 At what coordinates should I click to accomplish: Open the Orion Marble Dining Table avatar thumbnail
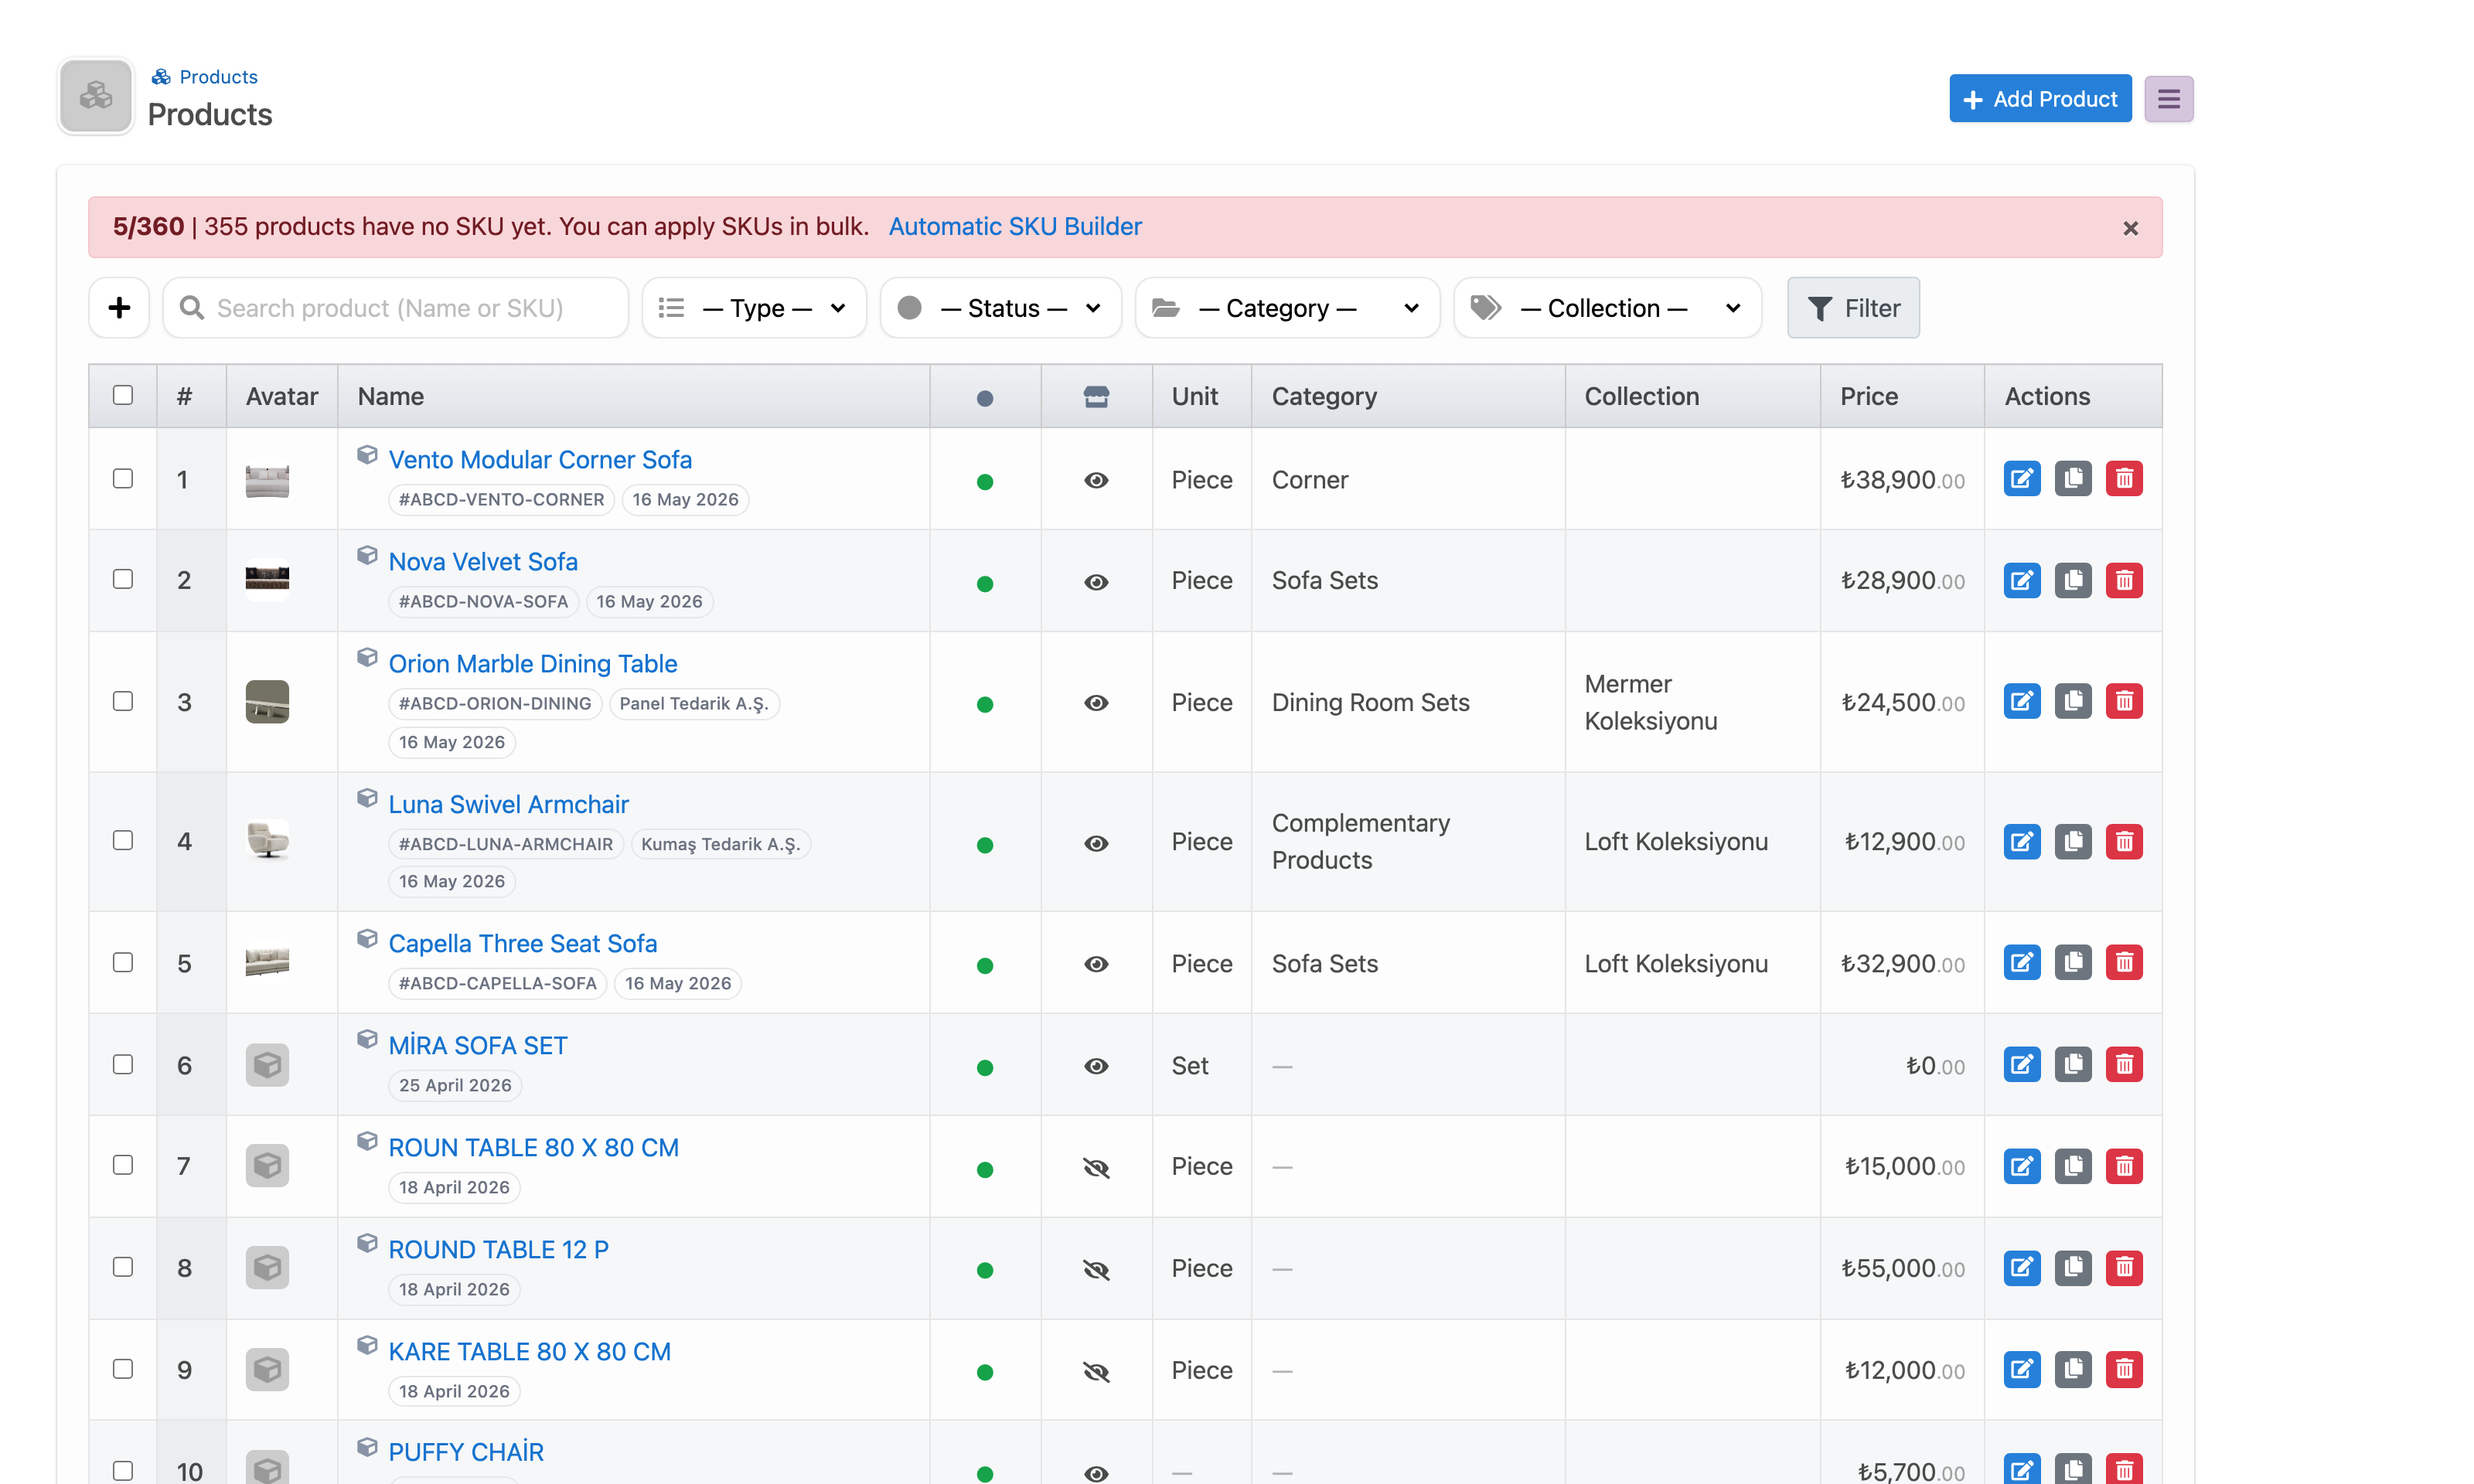[x=267, y=702]
